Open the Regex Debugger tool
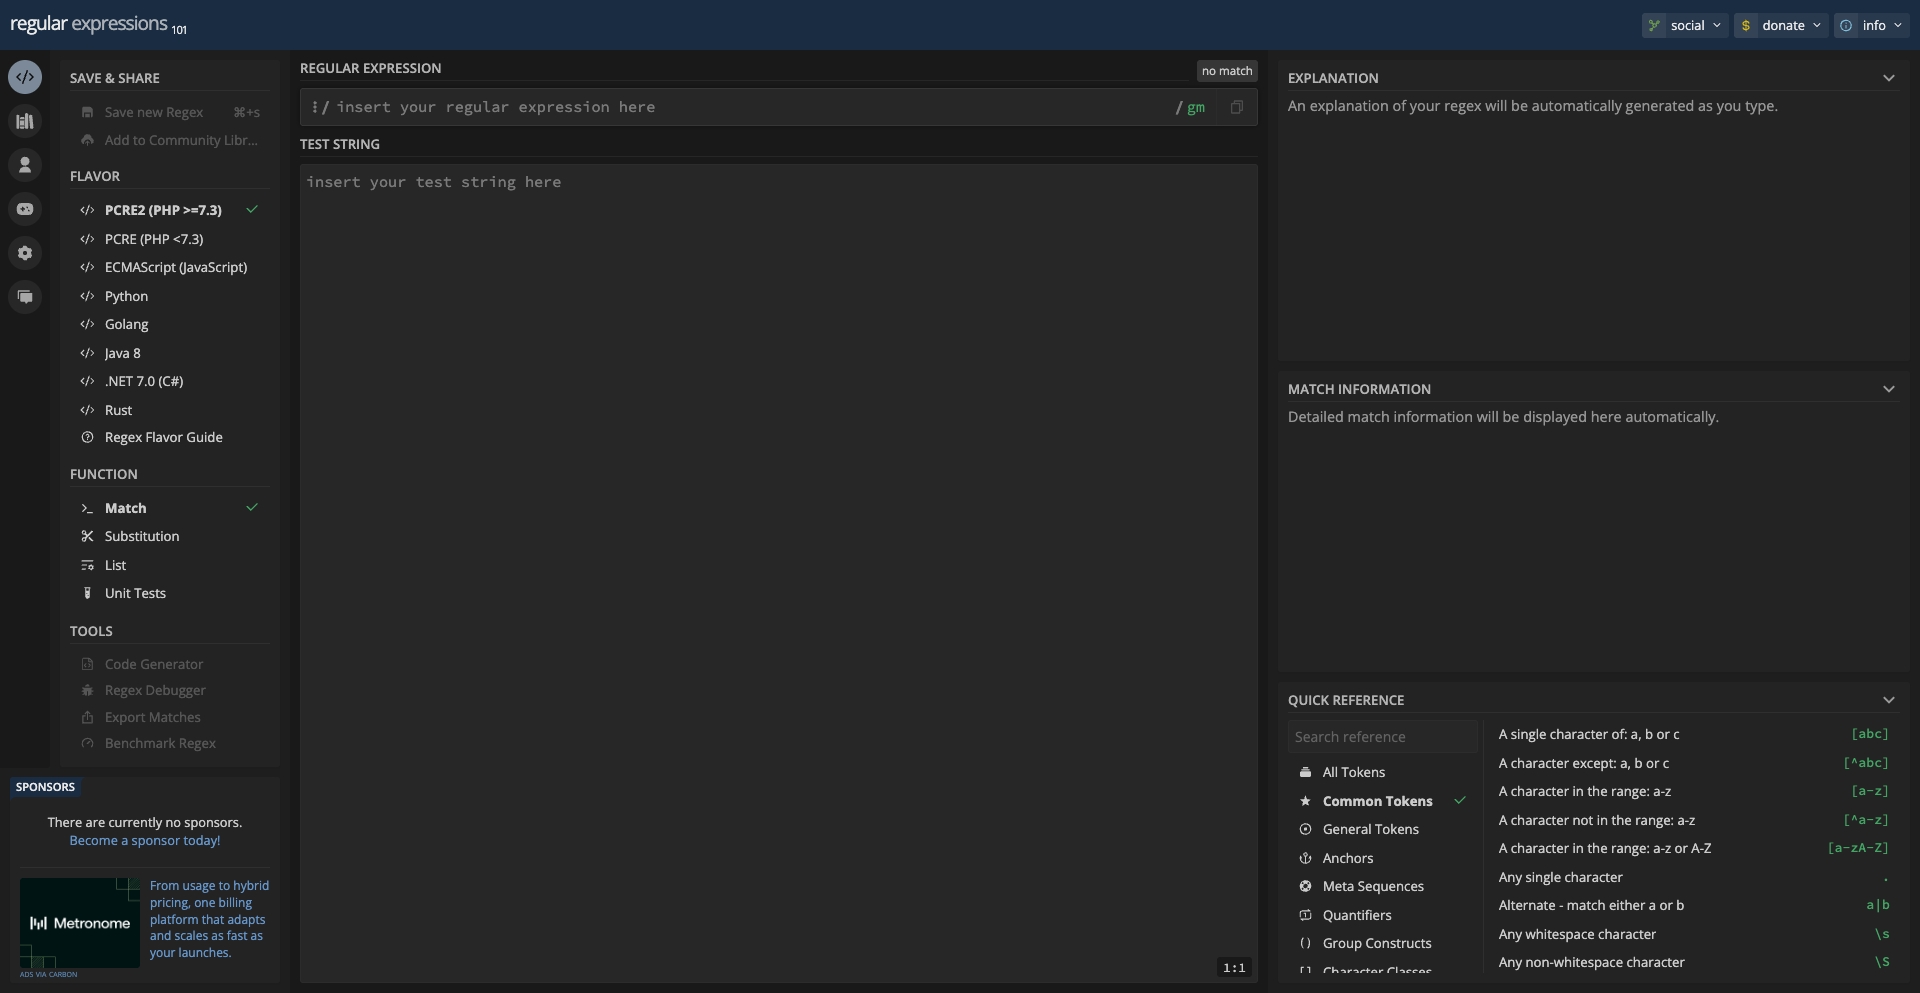 tap(155, 690)
